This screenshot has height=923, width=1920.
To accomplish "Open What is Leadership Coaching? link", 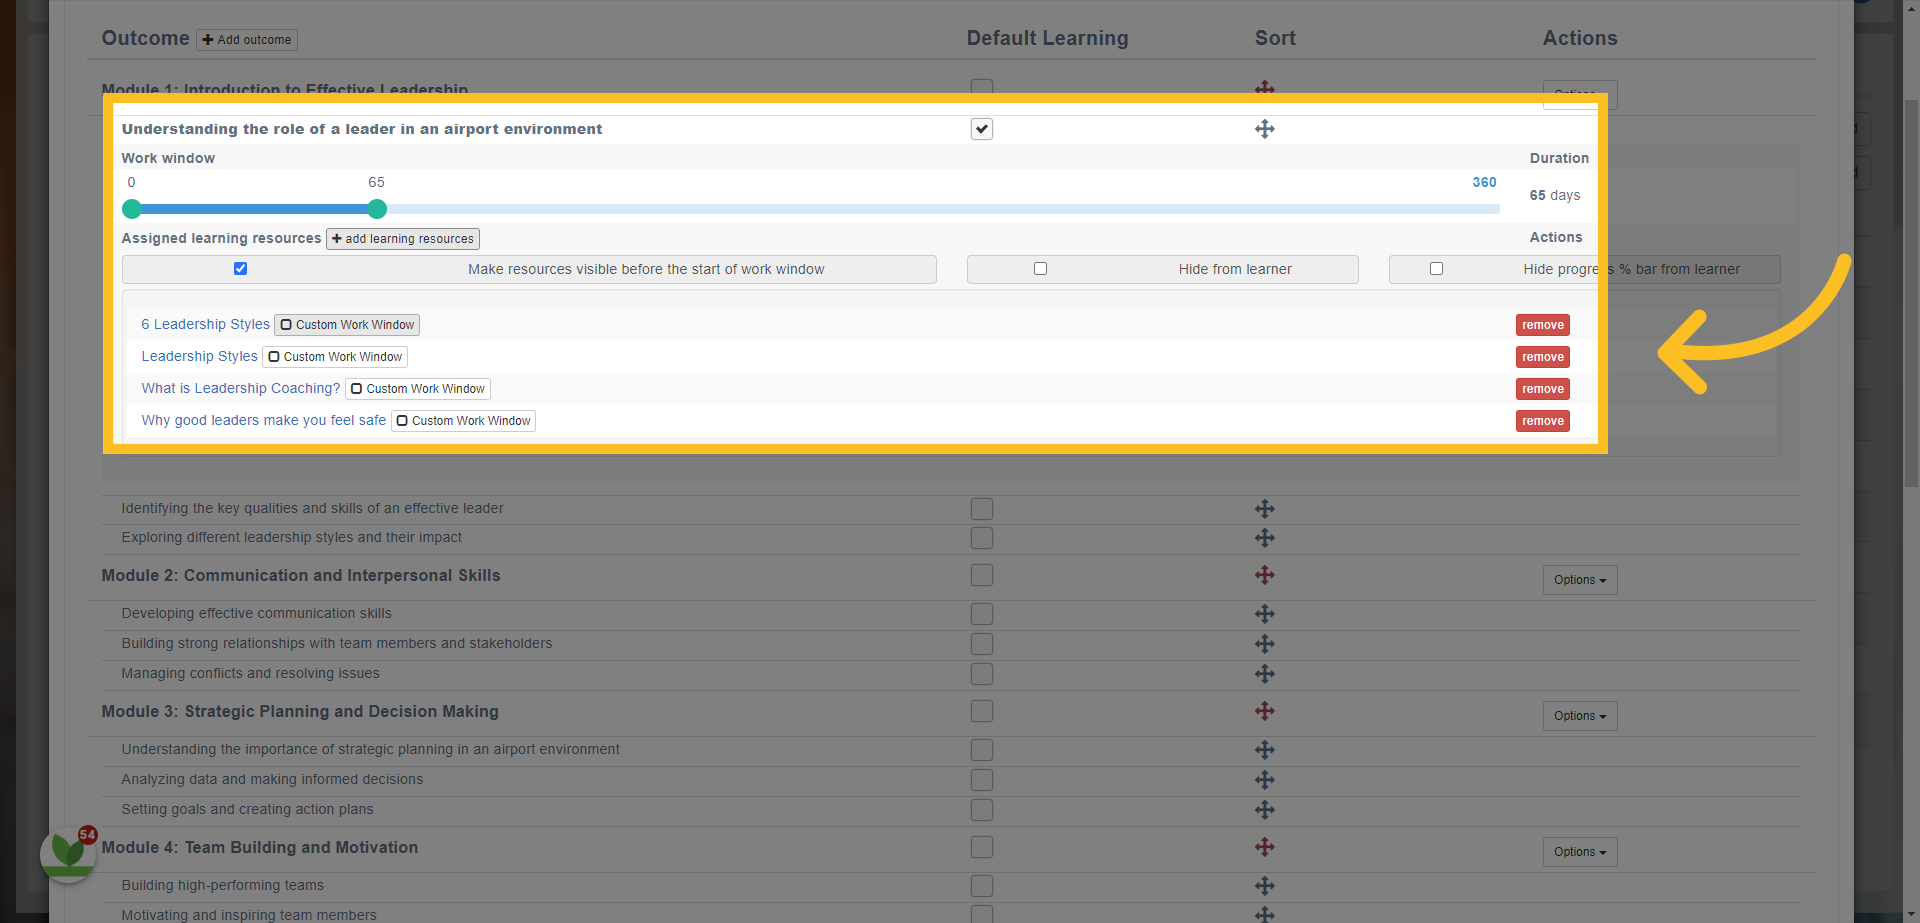I will 240,388.
